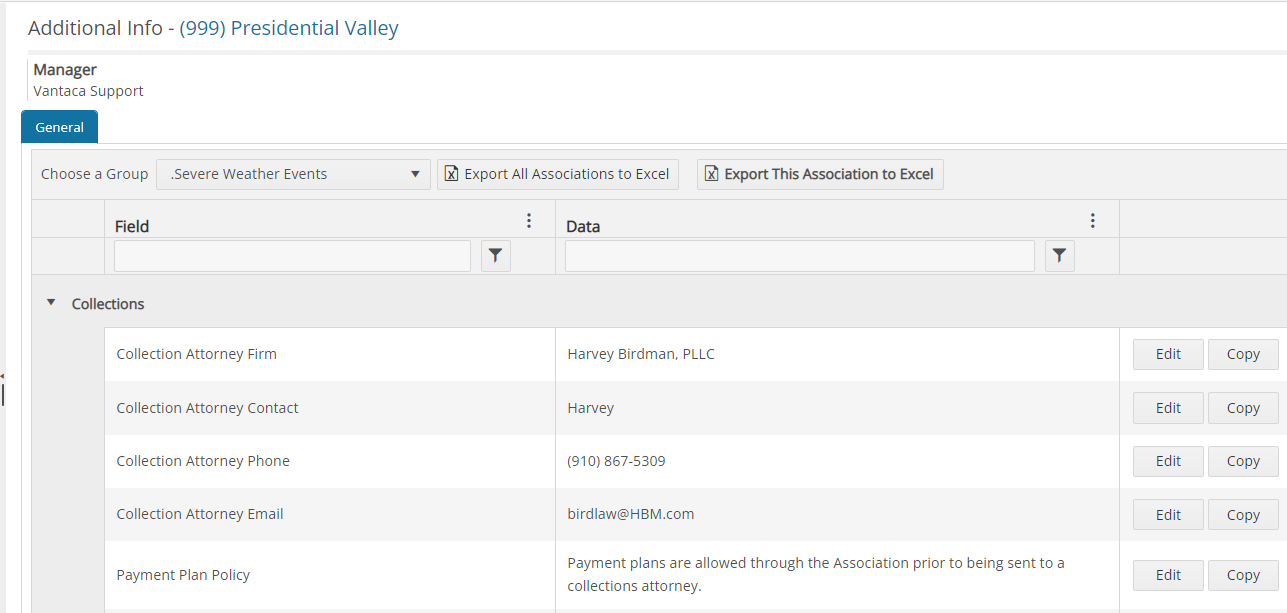The width and height of the screenshot is (1287, 613).
Task: Open the filter funnel for the Data column
Action: tap(1059, 255)
